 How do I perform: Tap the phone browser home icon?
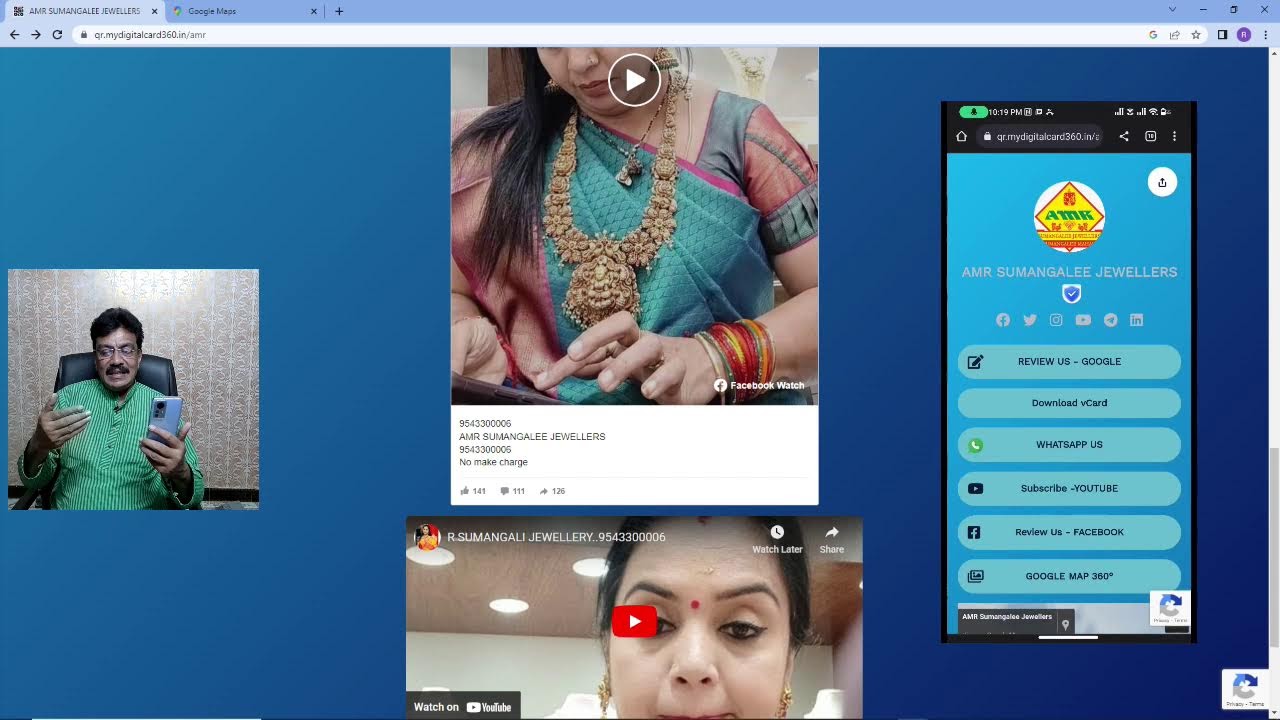[x=961, y=136]
